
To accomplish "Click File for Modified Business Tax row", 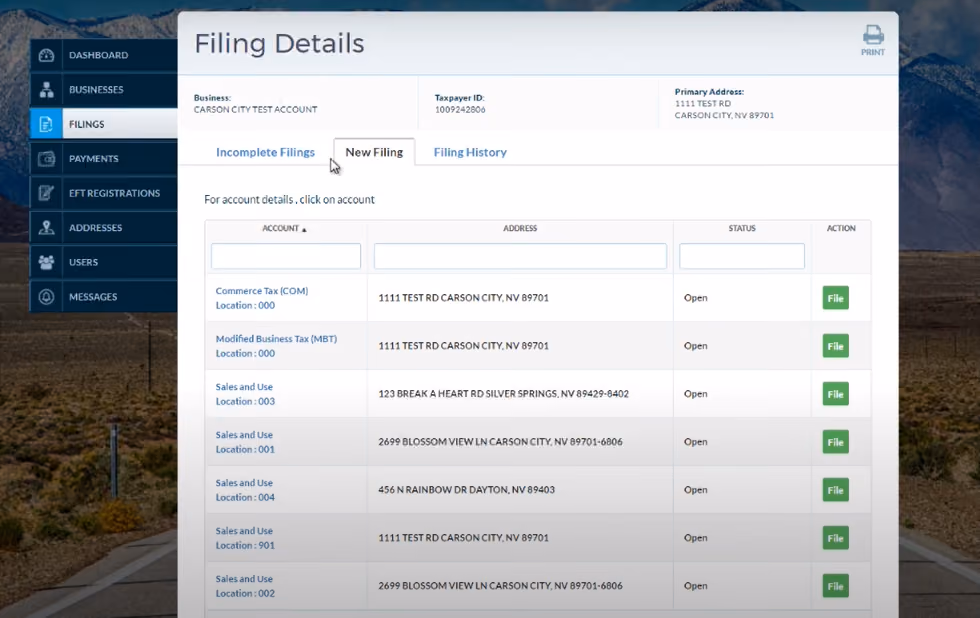I will point(836,346).
